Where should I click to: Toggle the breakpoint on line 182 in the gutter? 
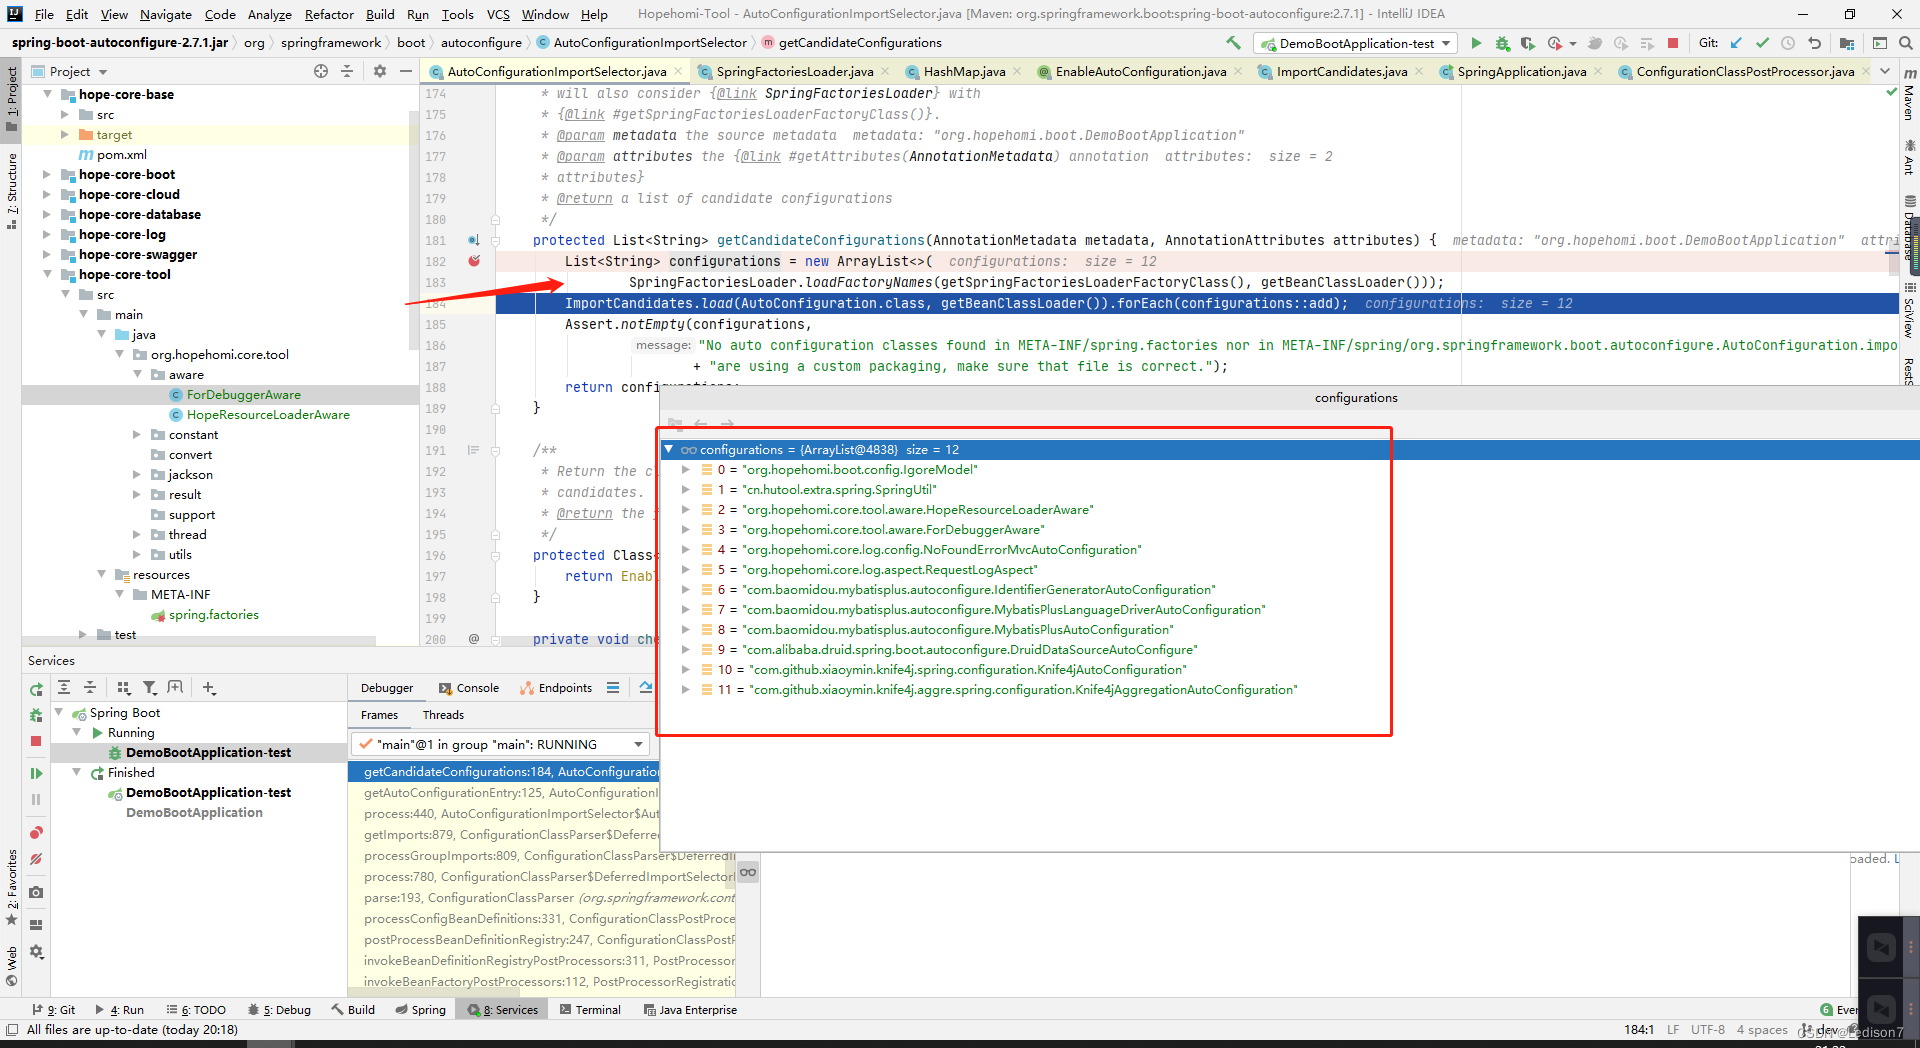click(474, 261)
